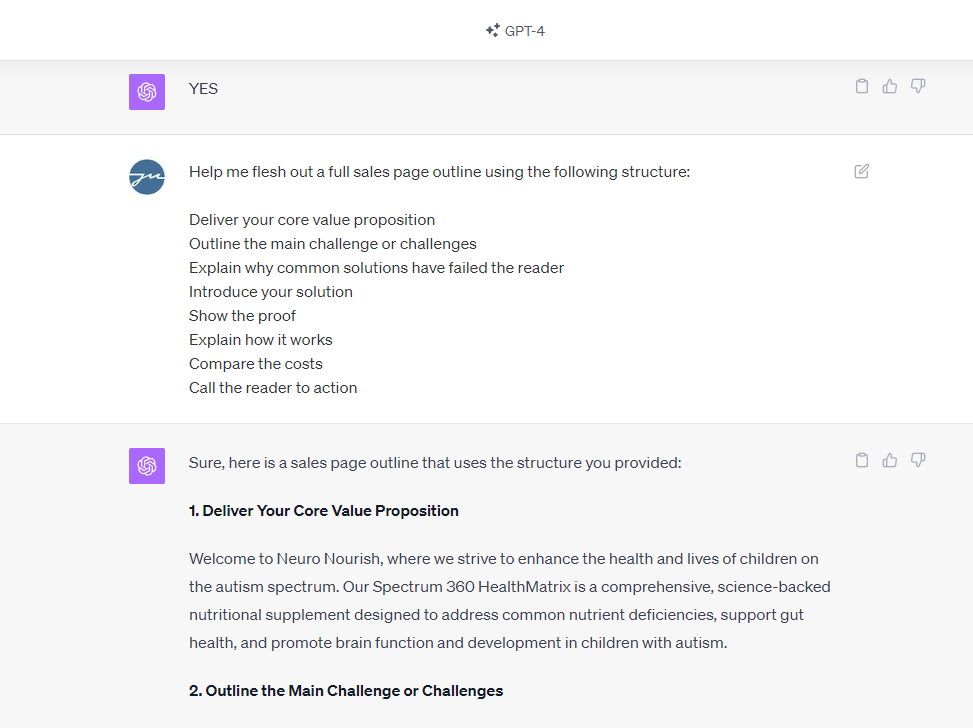Click the heading Deliver Your Core Value Proposition
The height and width of the screenshot is (728, 973).
[x=324, y=511]
